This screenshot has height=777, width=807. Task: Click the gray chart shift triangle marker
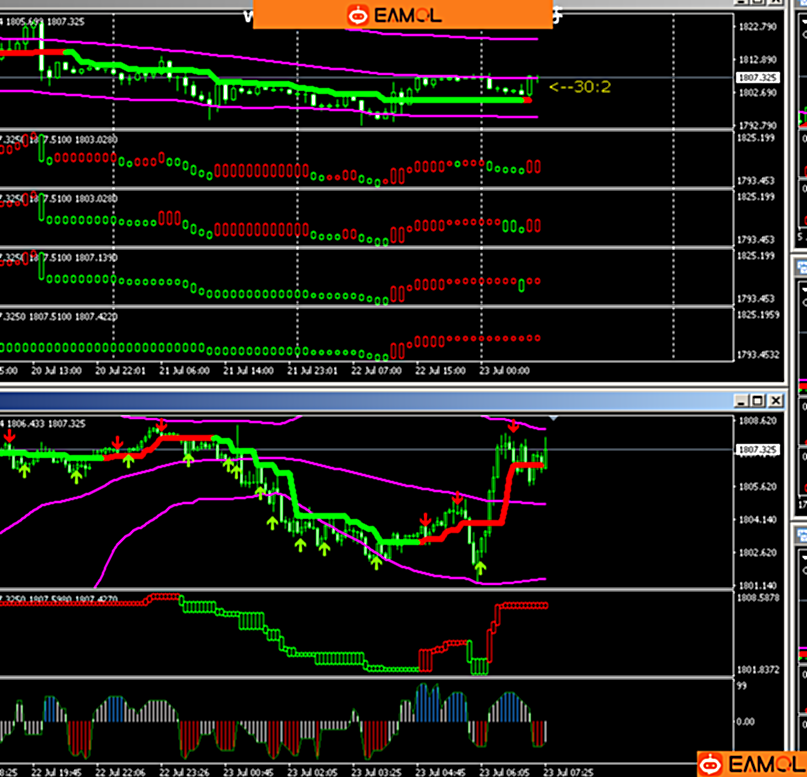tap(554, 416)
